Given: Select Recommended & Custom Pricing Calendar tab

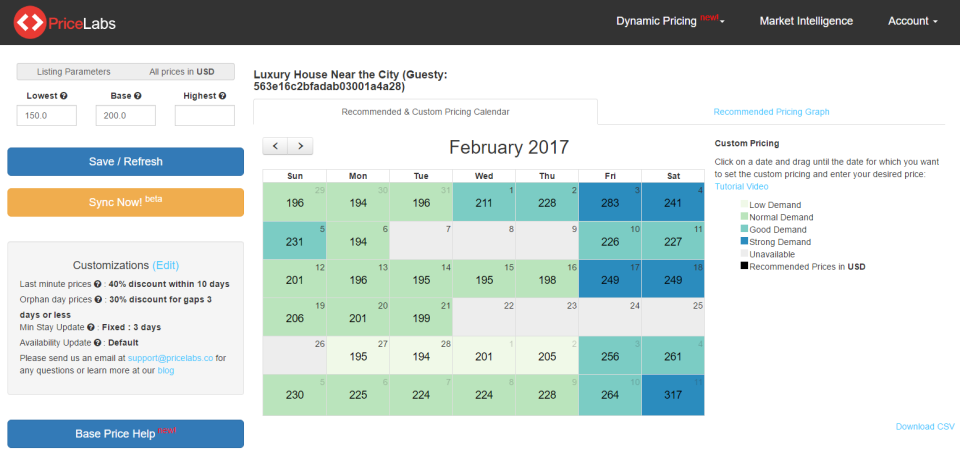Looking at the screenshot, I should click(x=425, y=112).
